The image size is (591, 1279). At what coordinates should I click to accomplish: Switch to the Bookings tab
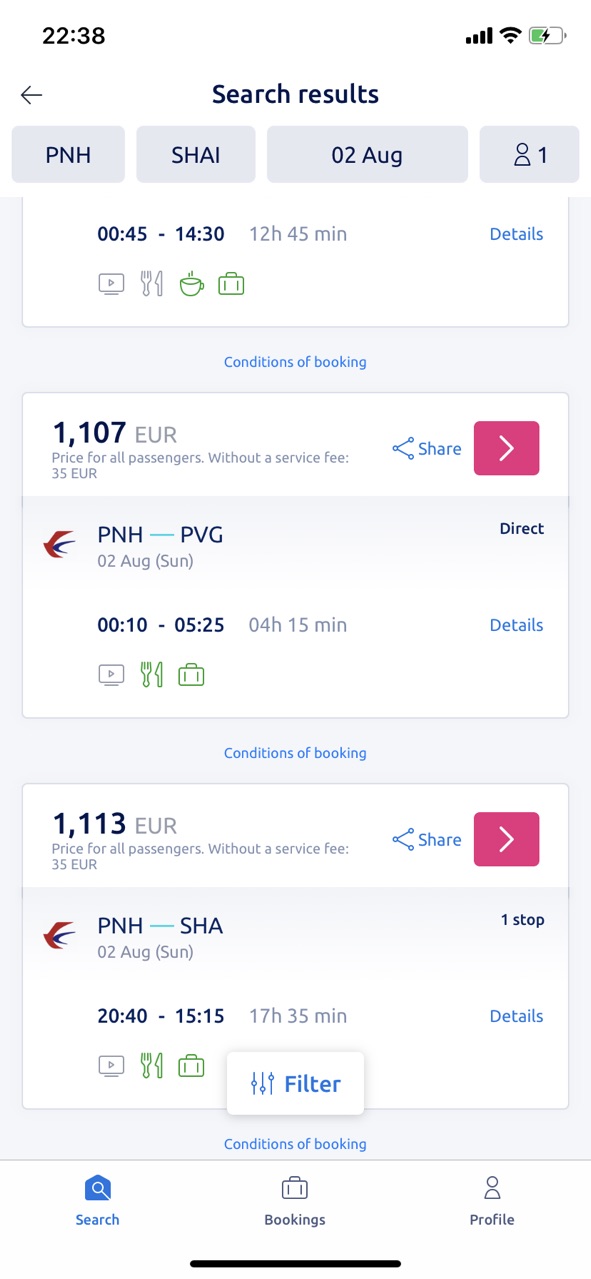tap(295, 1201)
